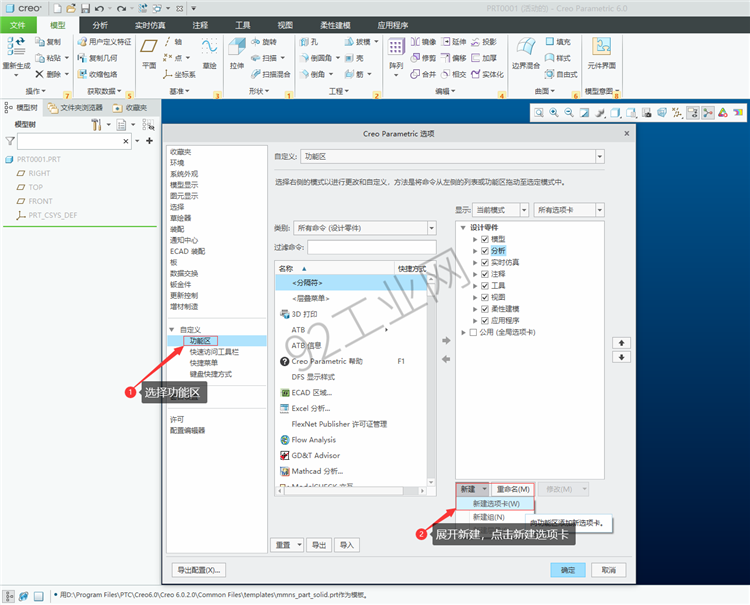Screen dimensions: 750x605
Task: Click the 重命名(M) button
Action: (x=513, y=489)
